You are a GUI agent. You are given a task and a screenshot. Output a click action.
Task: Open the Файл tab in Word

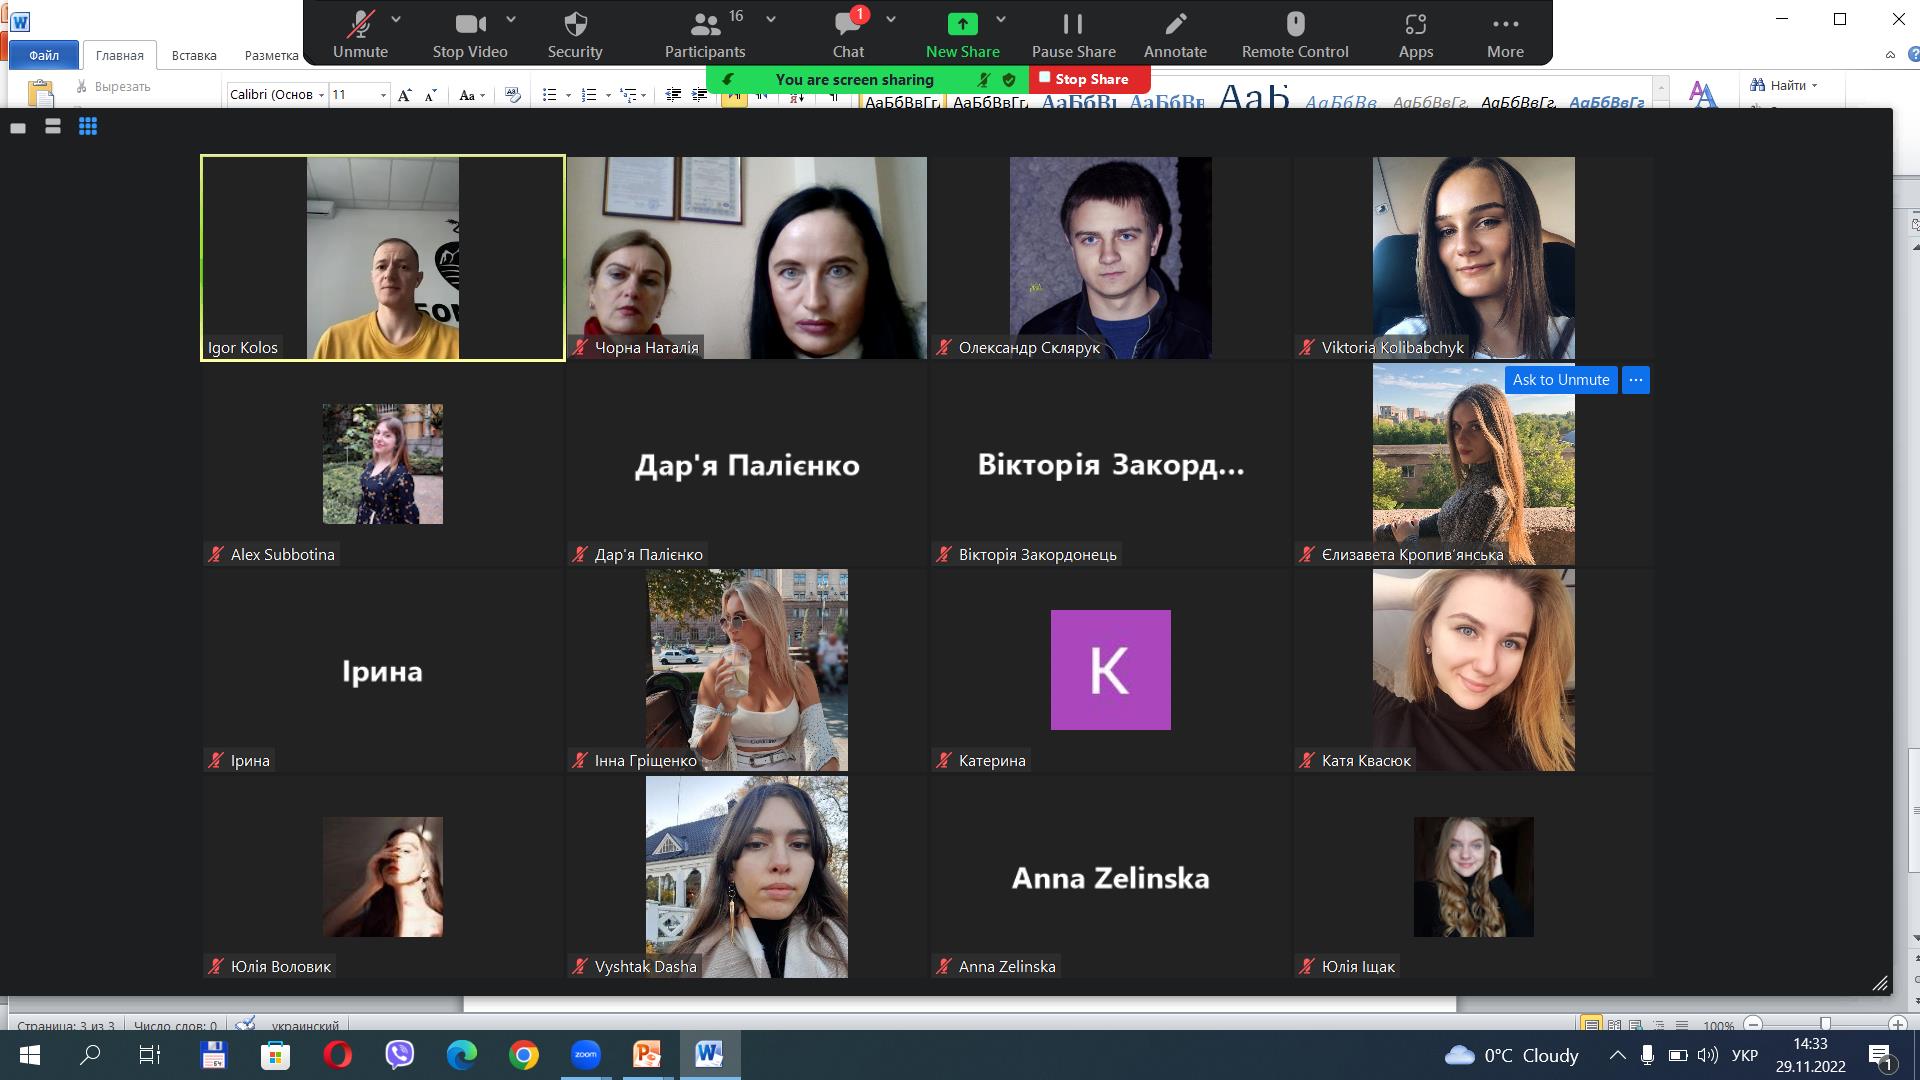[44, 55]
